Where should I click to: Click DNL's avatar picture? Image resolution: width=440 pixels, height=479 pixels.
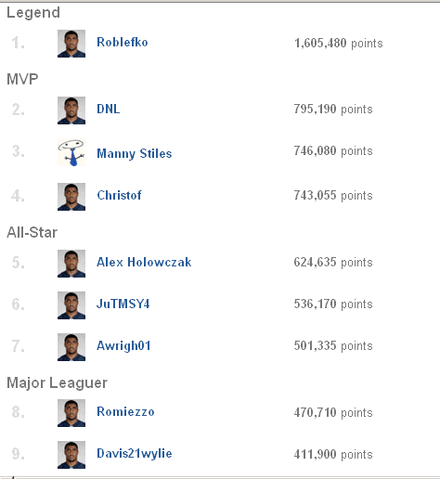[71, 110]
